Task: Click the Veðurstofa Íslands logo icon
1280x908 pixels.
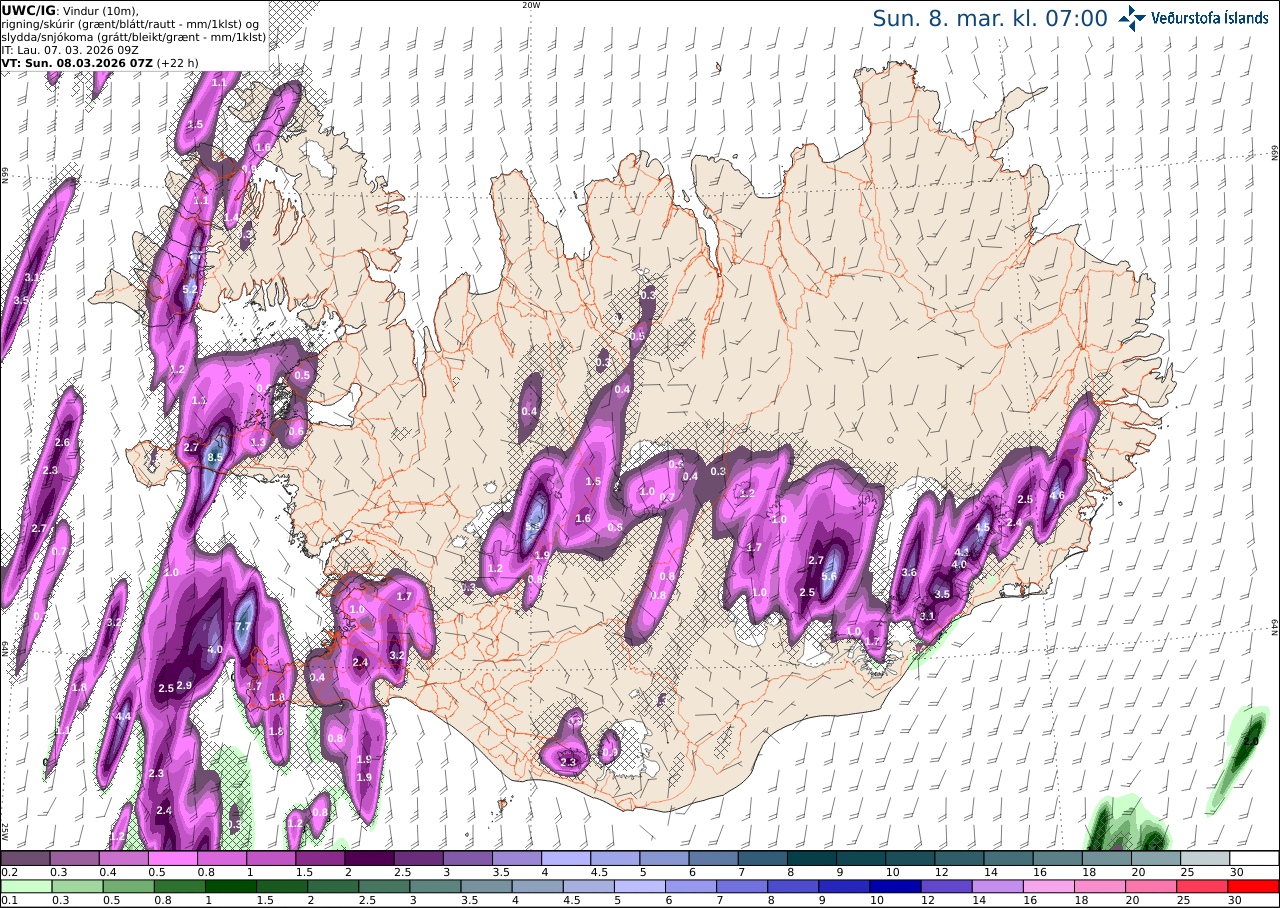Action: point(1131,17)
